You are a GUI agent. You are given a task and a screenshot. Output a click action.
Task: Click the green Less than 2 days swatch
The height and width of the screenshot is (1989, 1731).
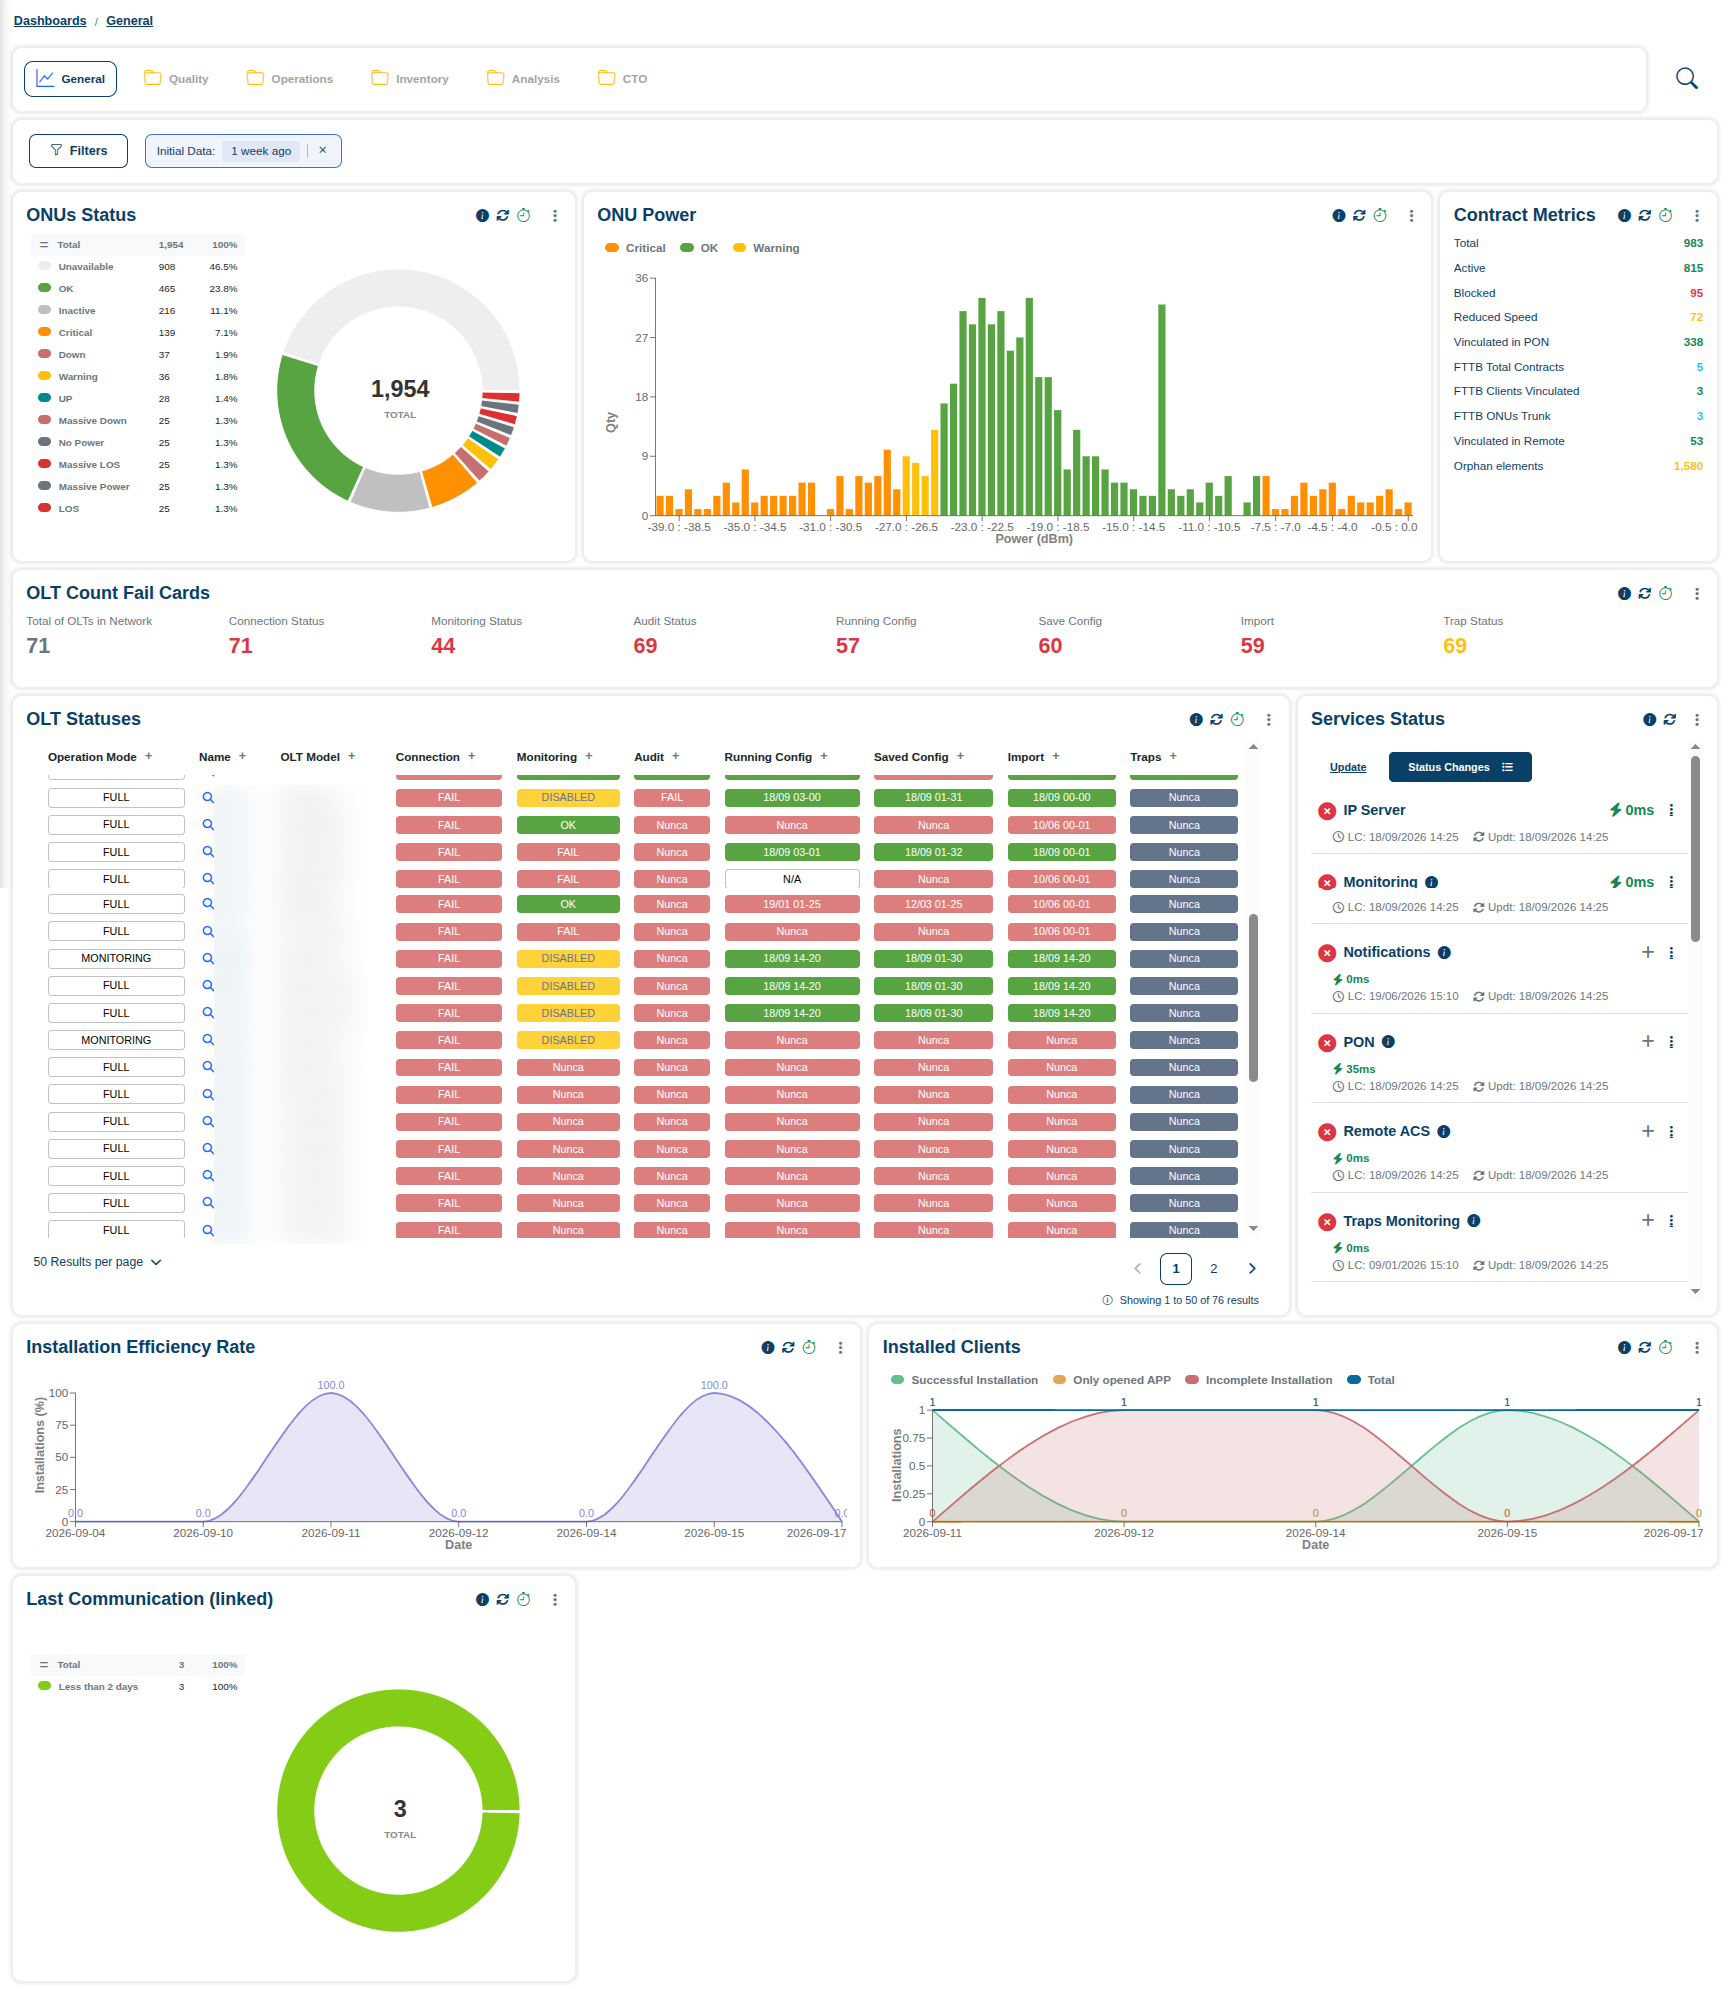(x=44, y=1686)
